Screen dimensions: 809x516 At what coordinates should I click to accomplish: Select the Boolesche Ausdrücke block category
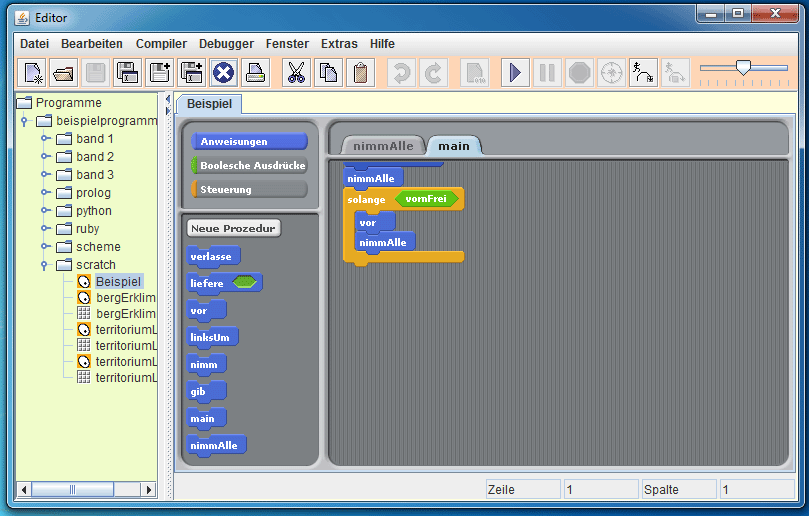249,166
